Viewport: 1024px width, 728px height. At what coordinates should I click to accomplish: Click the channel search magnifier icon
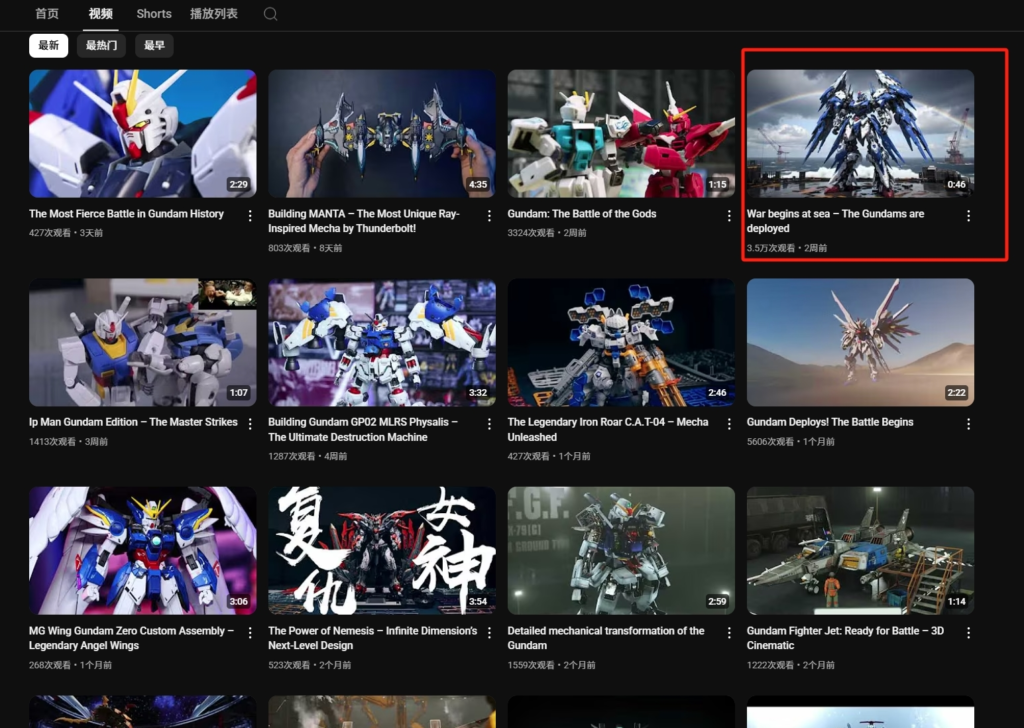(270, 14)
